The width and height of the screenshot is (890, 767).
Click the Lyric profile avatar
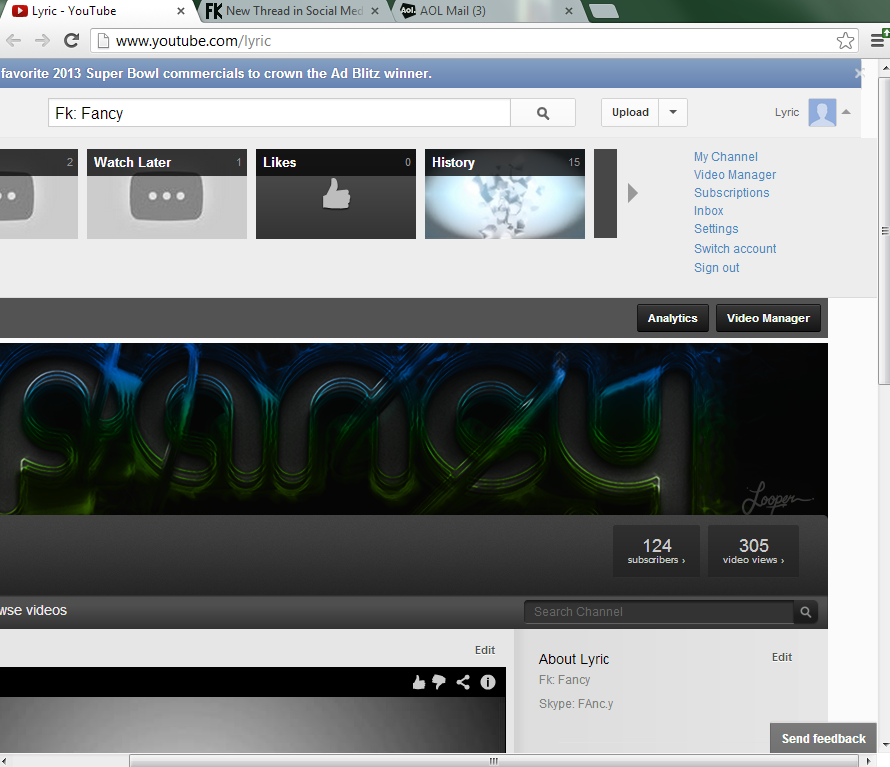coord(822,112)
